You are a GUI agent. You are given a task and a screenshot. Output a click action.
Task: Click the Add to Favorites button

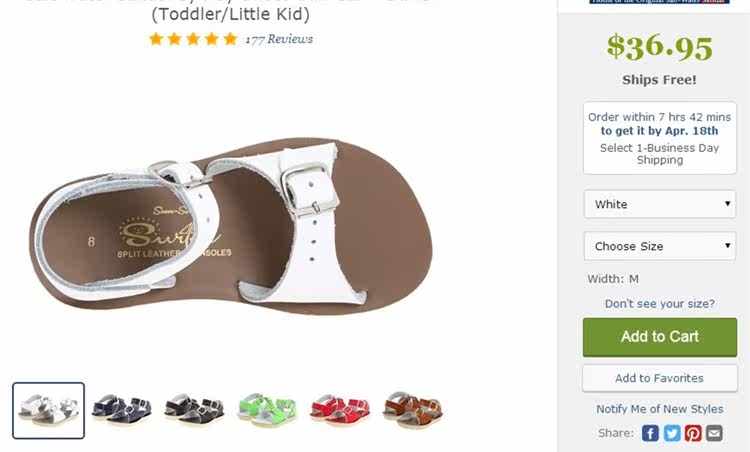pos(660,378)
